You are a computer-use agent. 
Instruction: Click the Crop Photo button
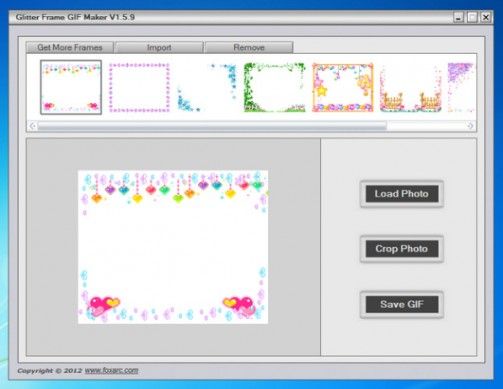pyautogui.click(x=402, y=249)
